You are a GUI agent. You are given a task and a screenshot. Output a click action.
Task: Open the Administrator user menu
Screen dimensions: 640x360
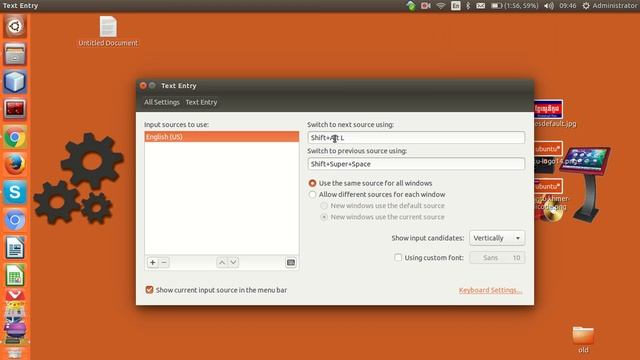coord(616,6)
